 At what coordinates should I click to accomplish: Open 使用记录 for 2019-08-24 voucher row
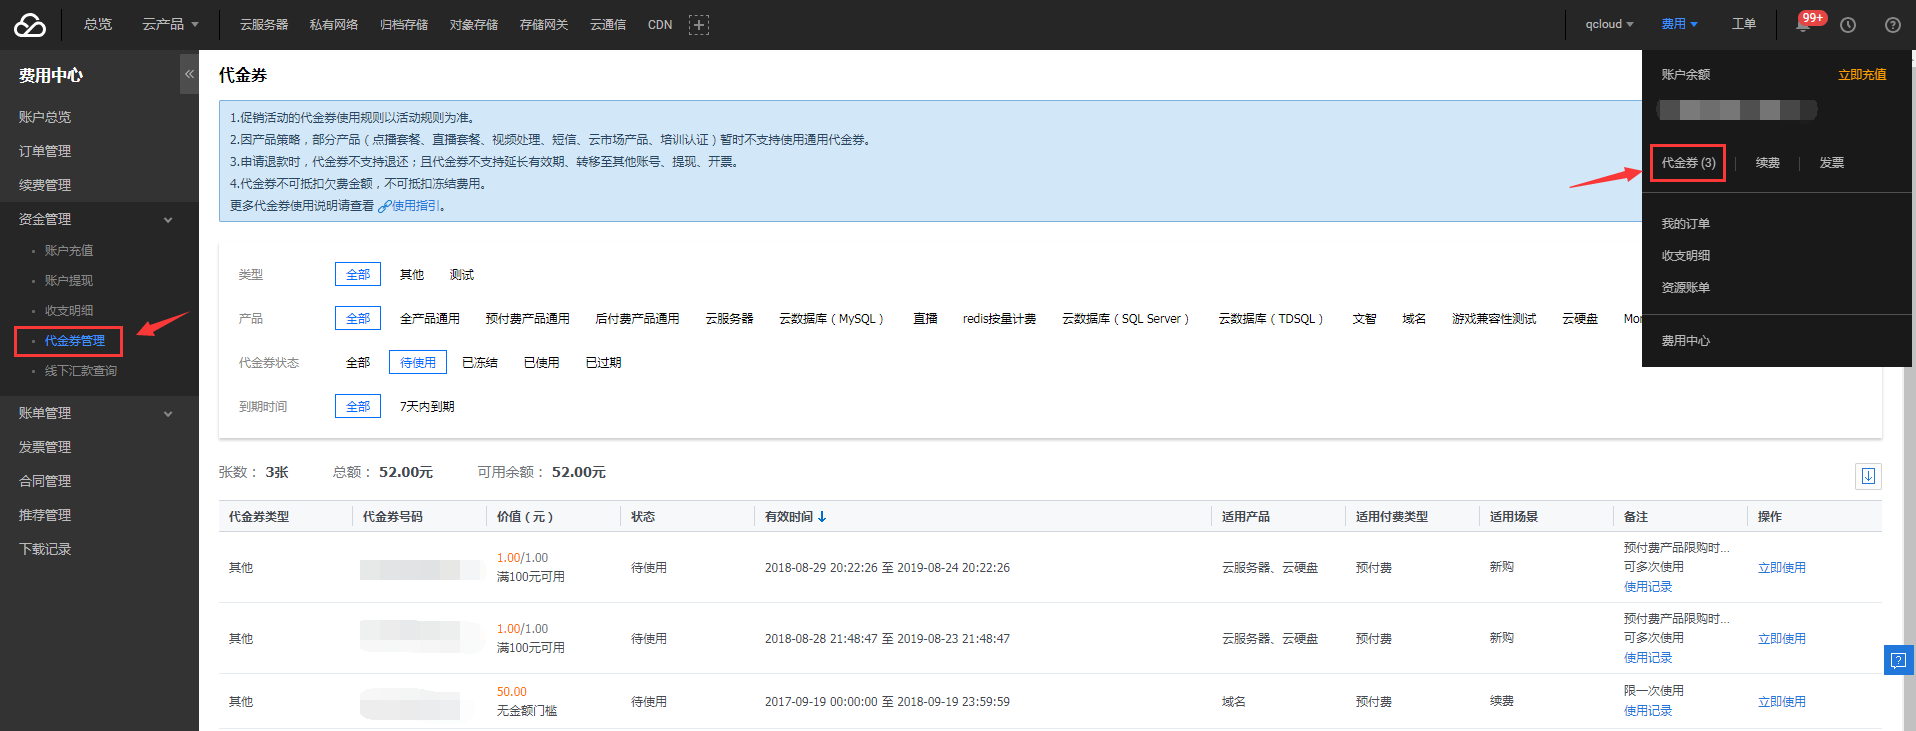pos(1648,587)
